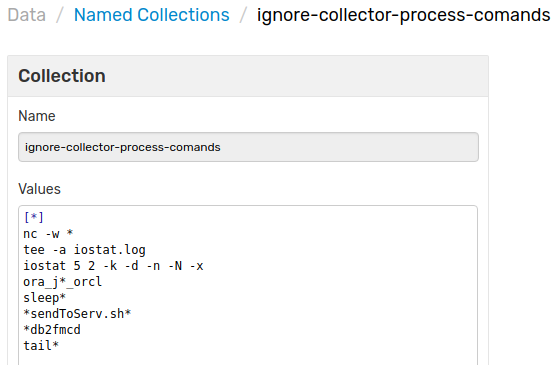Viewport: 556px width, 365px height.
Task: Click the blank line below tail*
Action: click(248, 360)
